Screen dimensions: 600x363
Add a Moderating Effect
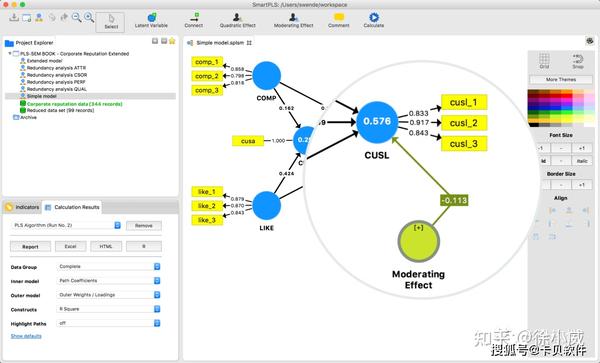[293, 20]
